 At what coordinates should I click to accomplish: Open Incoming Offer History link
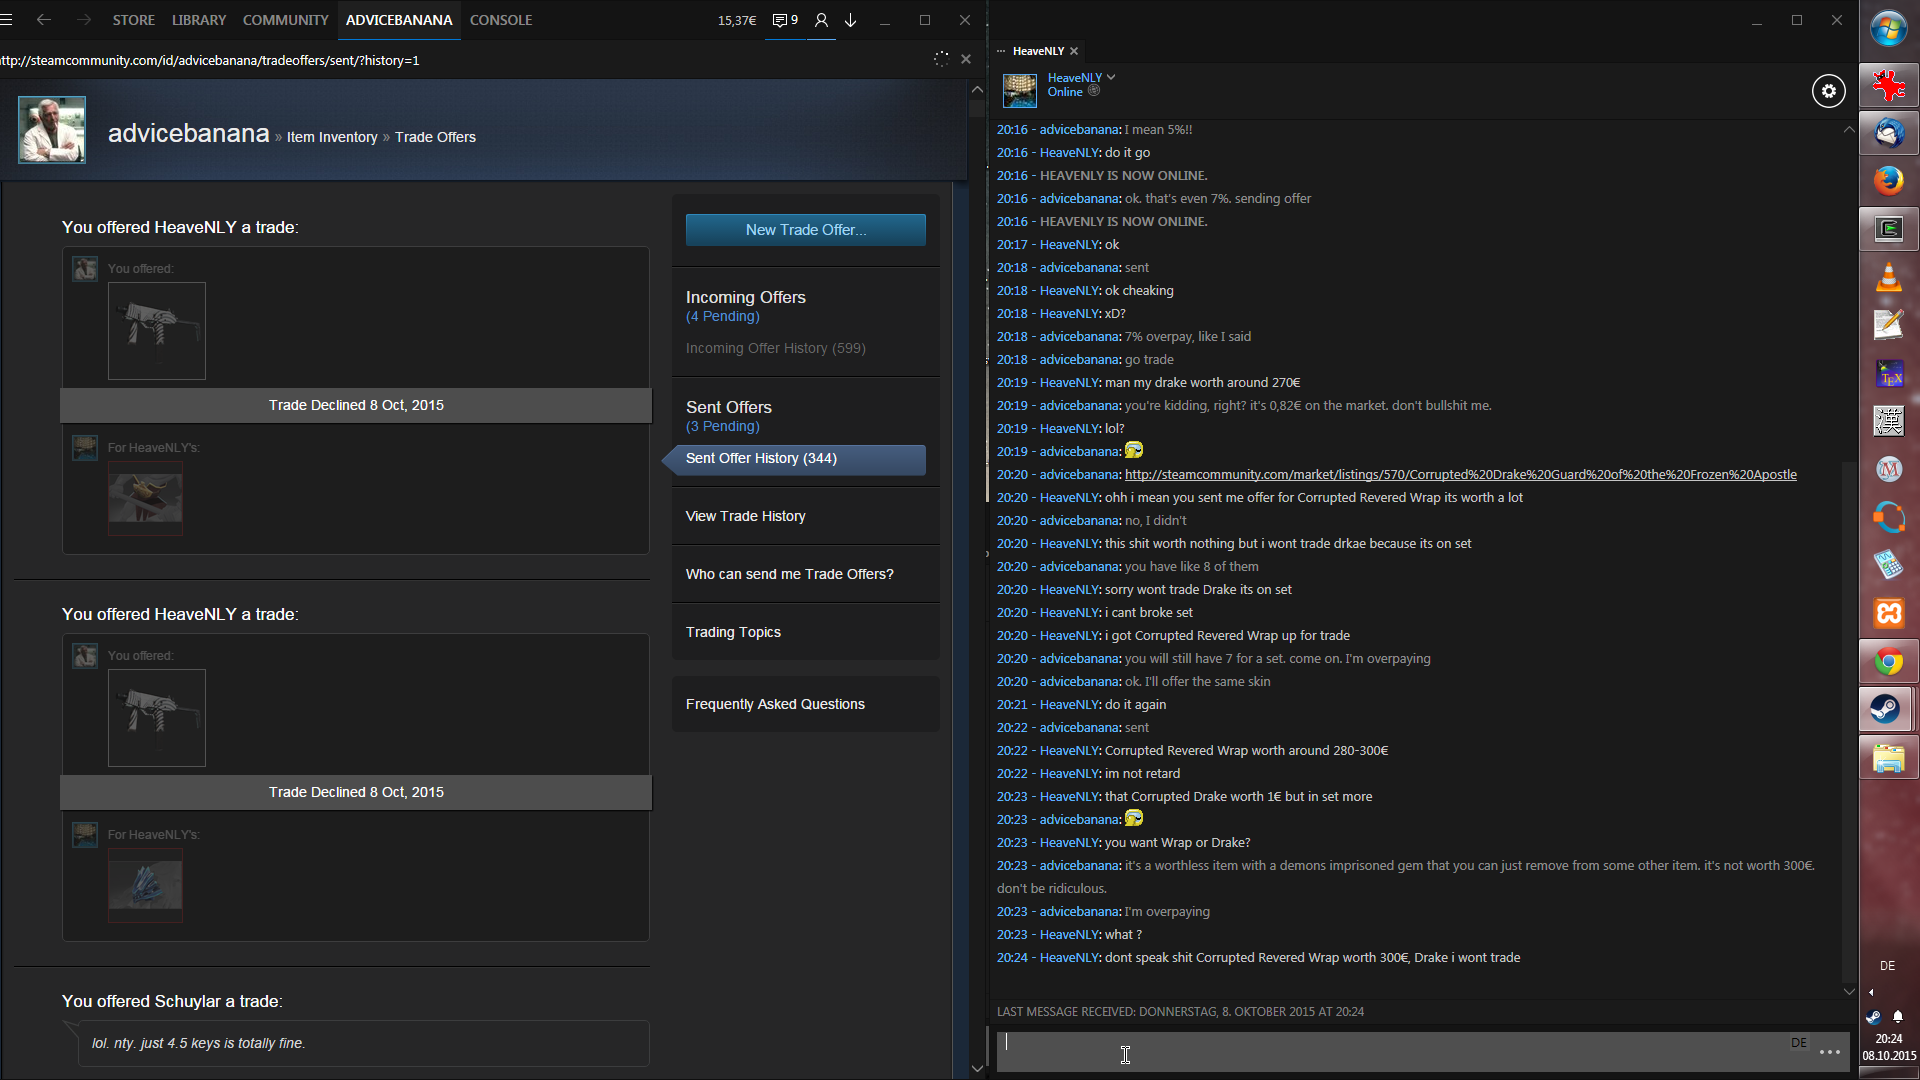point(775,348)
